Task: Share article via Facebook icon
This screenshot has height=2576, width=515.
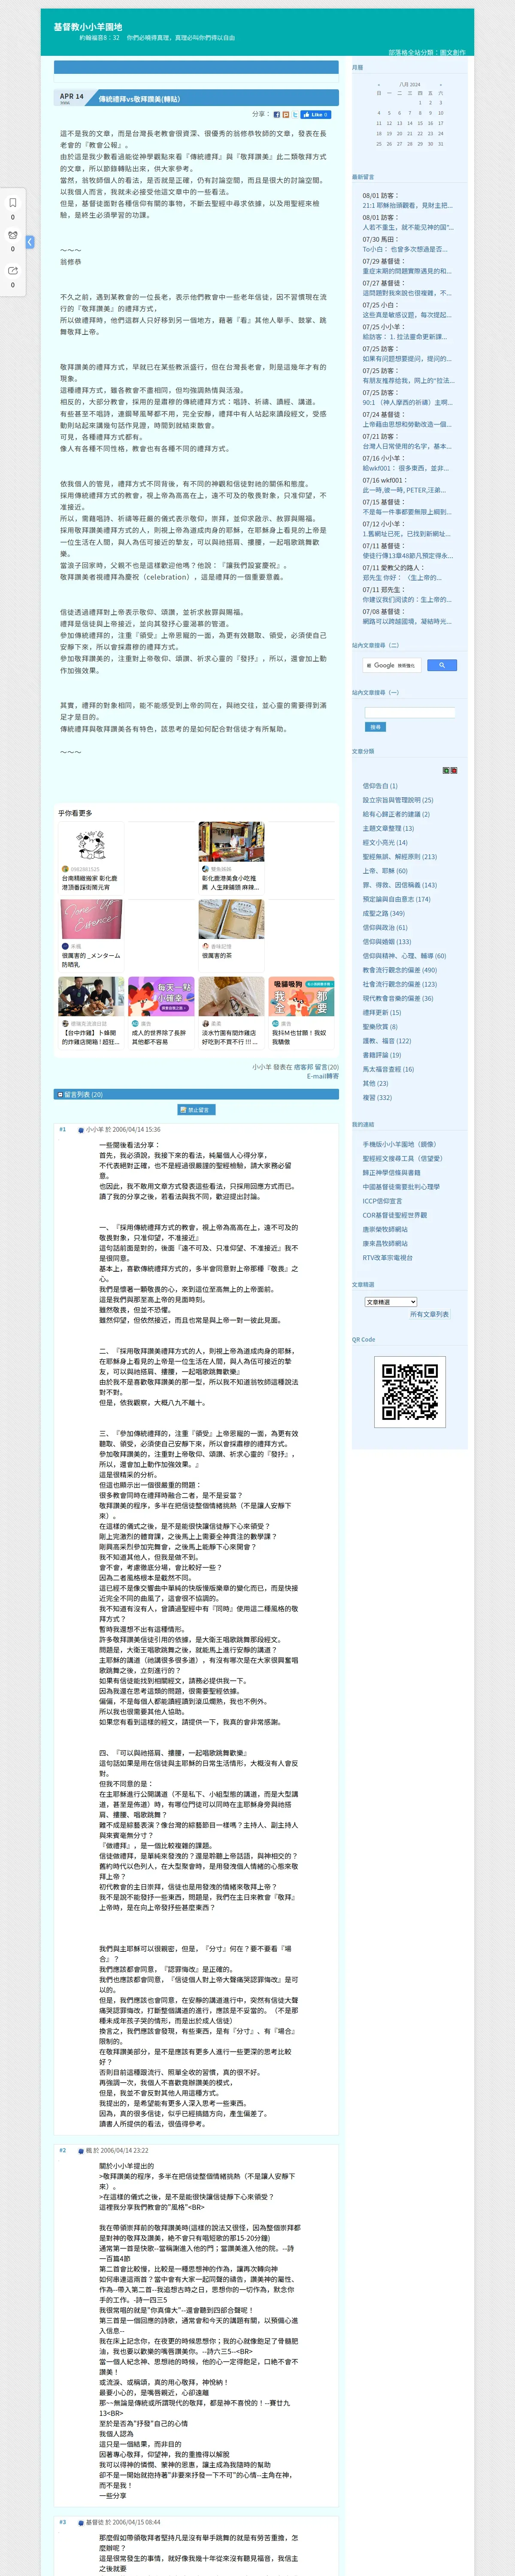Action: point(277,115)
